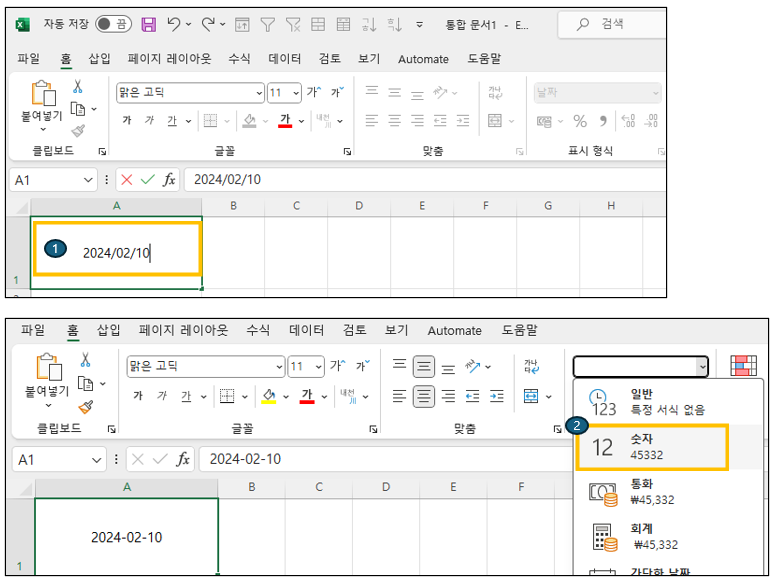775x581 pixels.
Task: Click the Decrease indent icon in the bottom window
Action: [x=472, y=396]
